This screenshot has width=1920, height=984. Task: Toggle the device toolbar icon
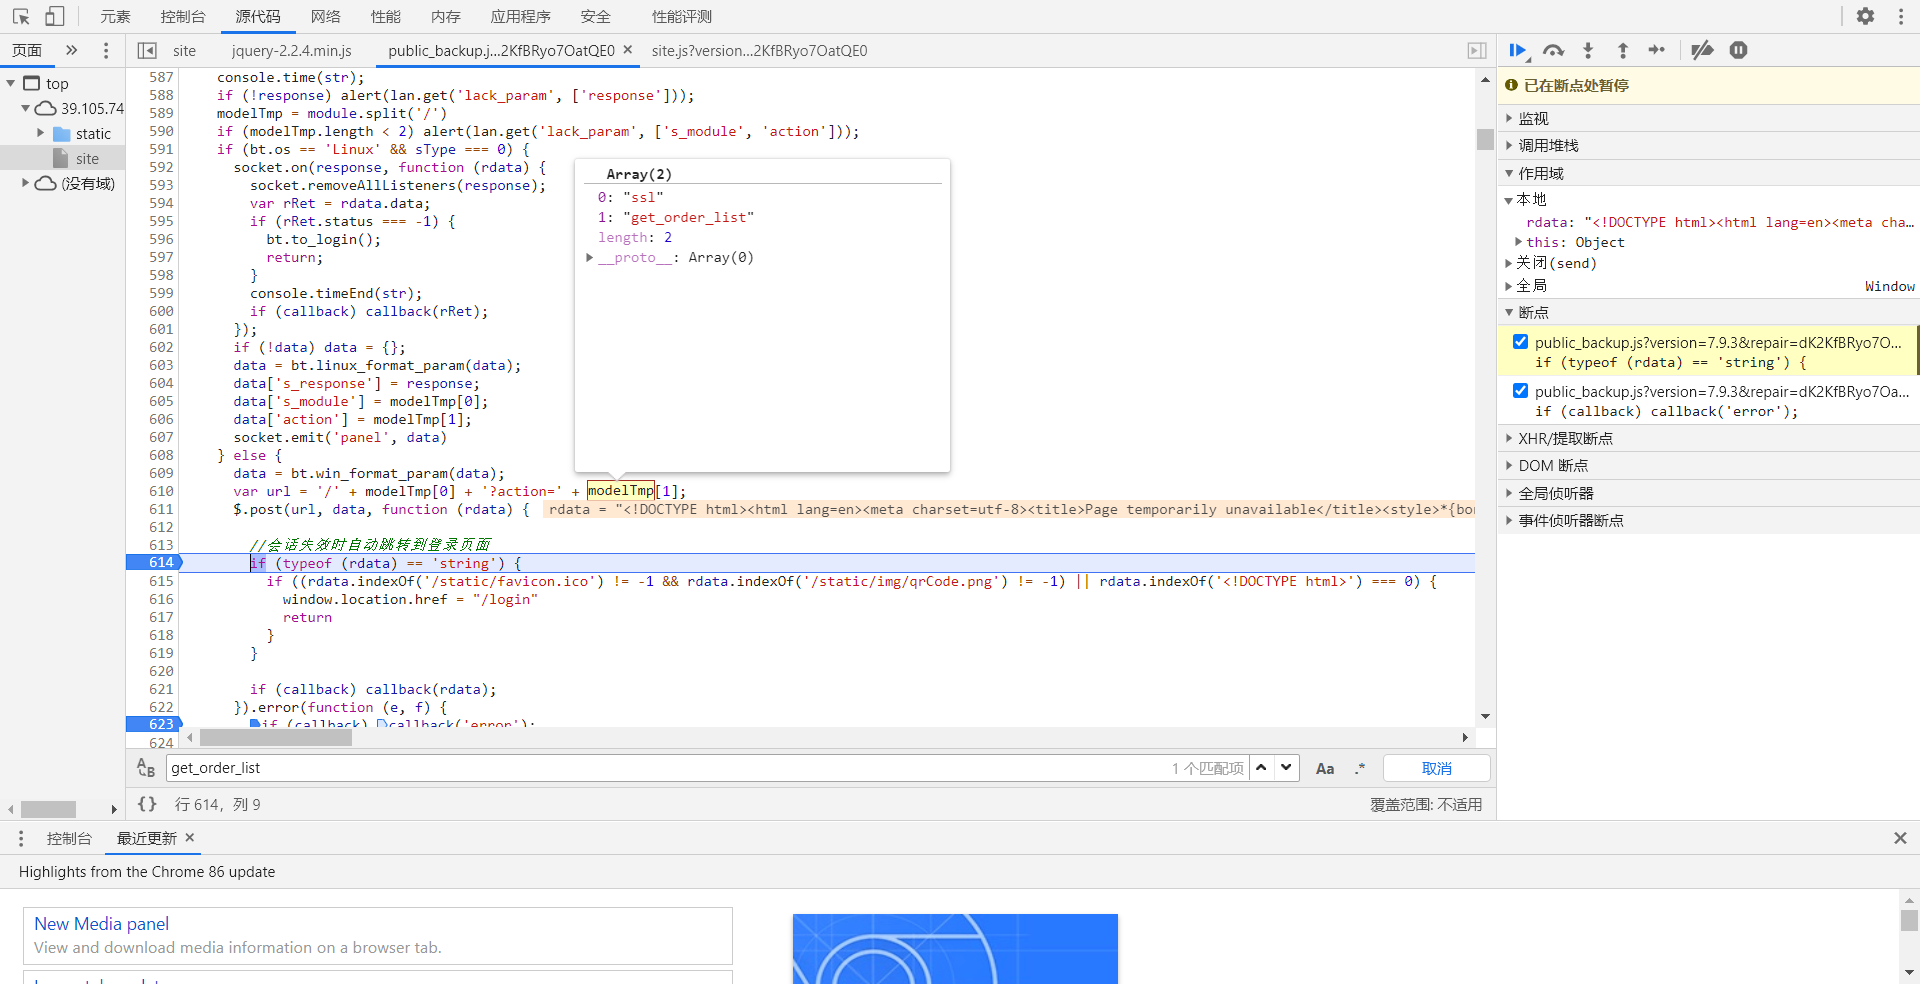55,16
